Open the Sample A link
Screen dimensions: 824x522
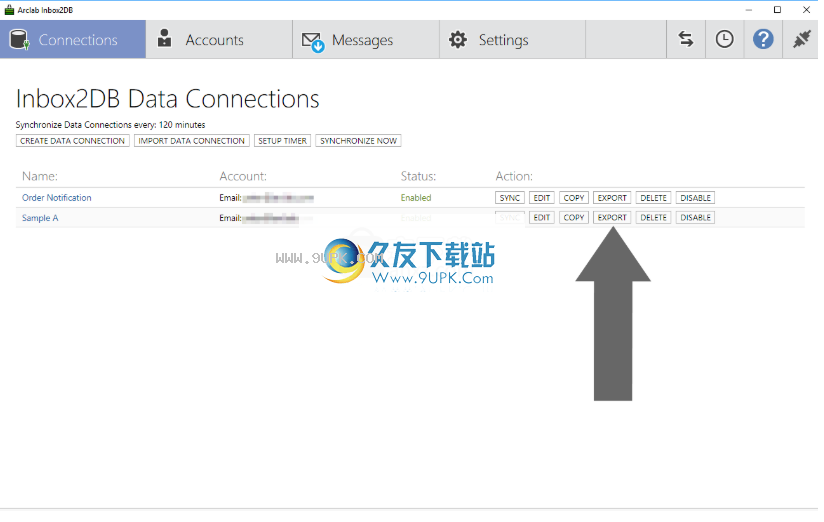(x=40, y=218)
